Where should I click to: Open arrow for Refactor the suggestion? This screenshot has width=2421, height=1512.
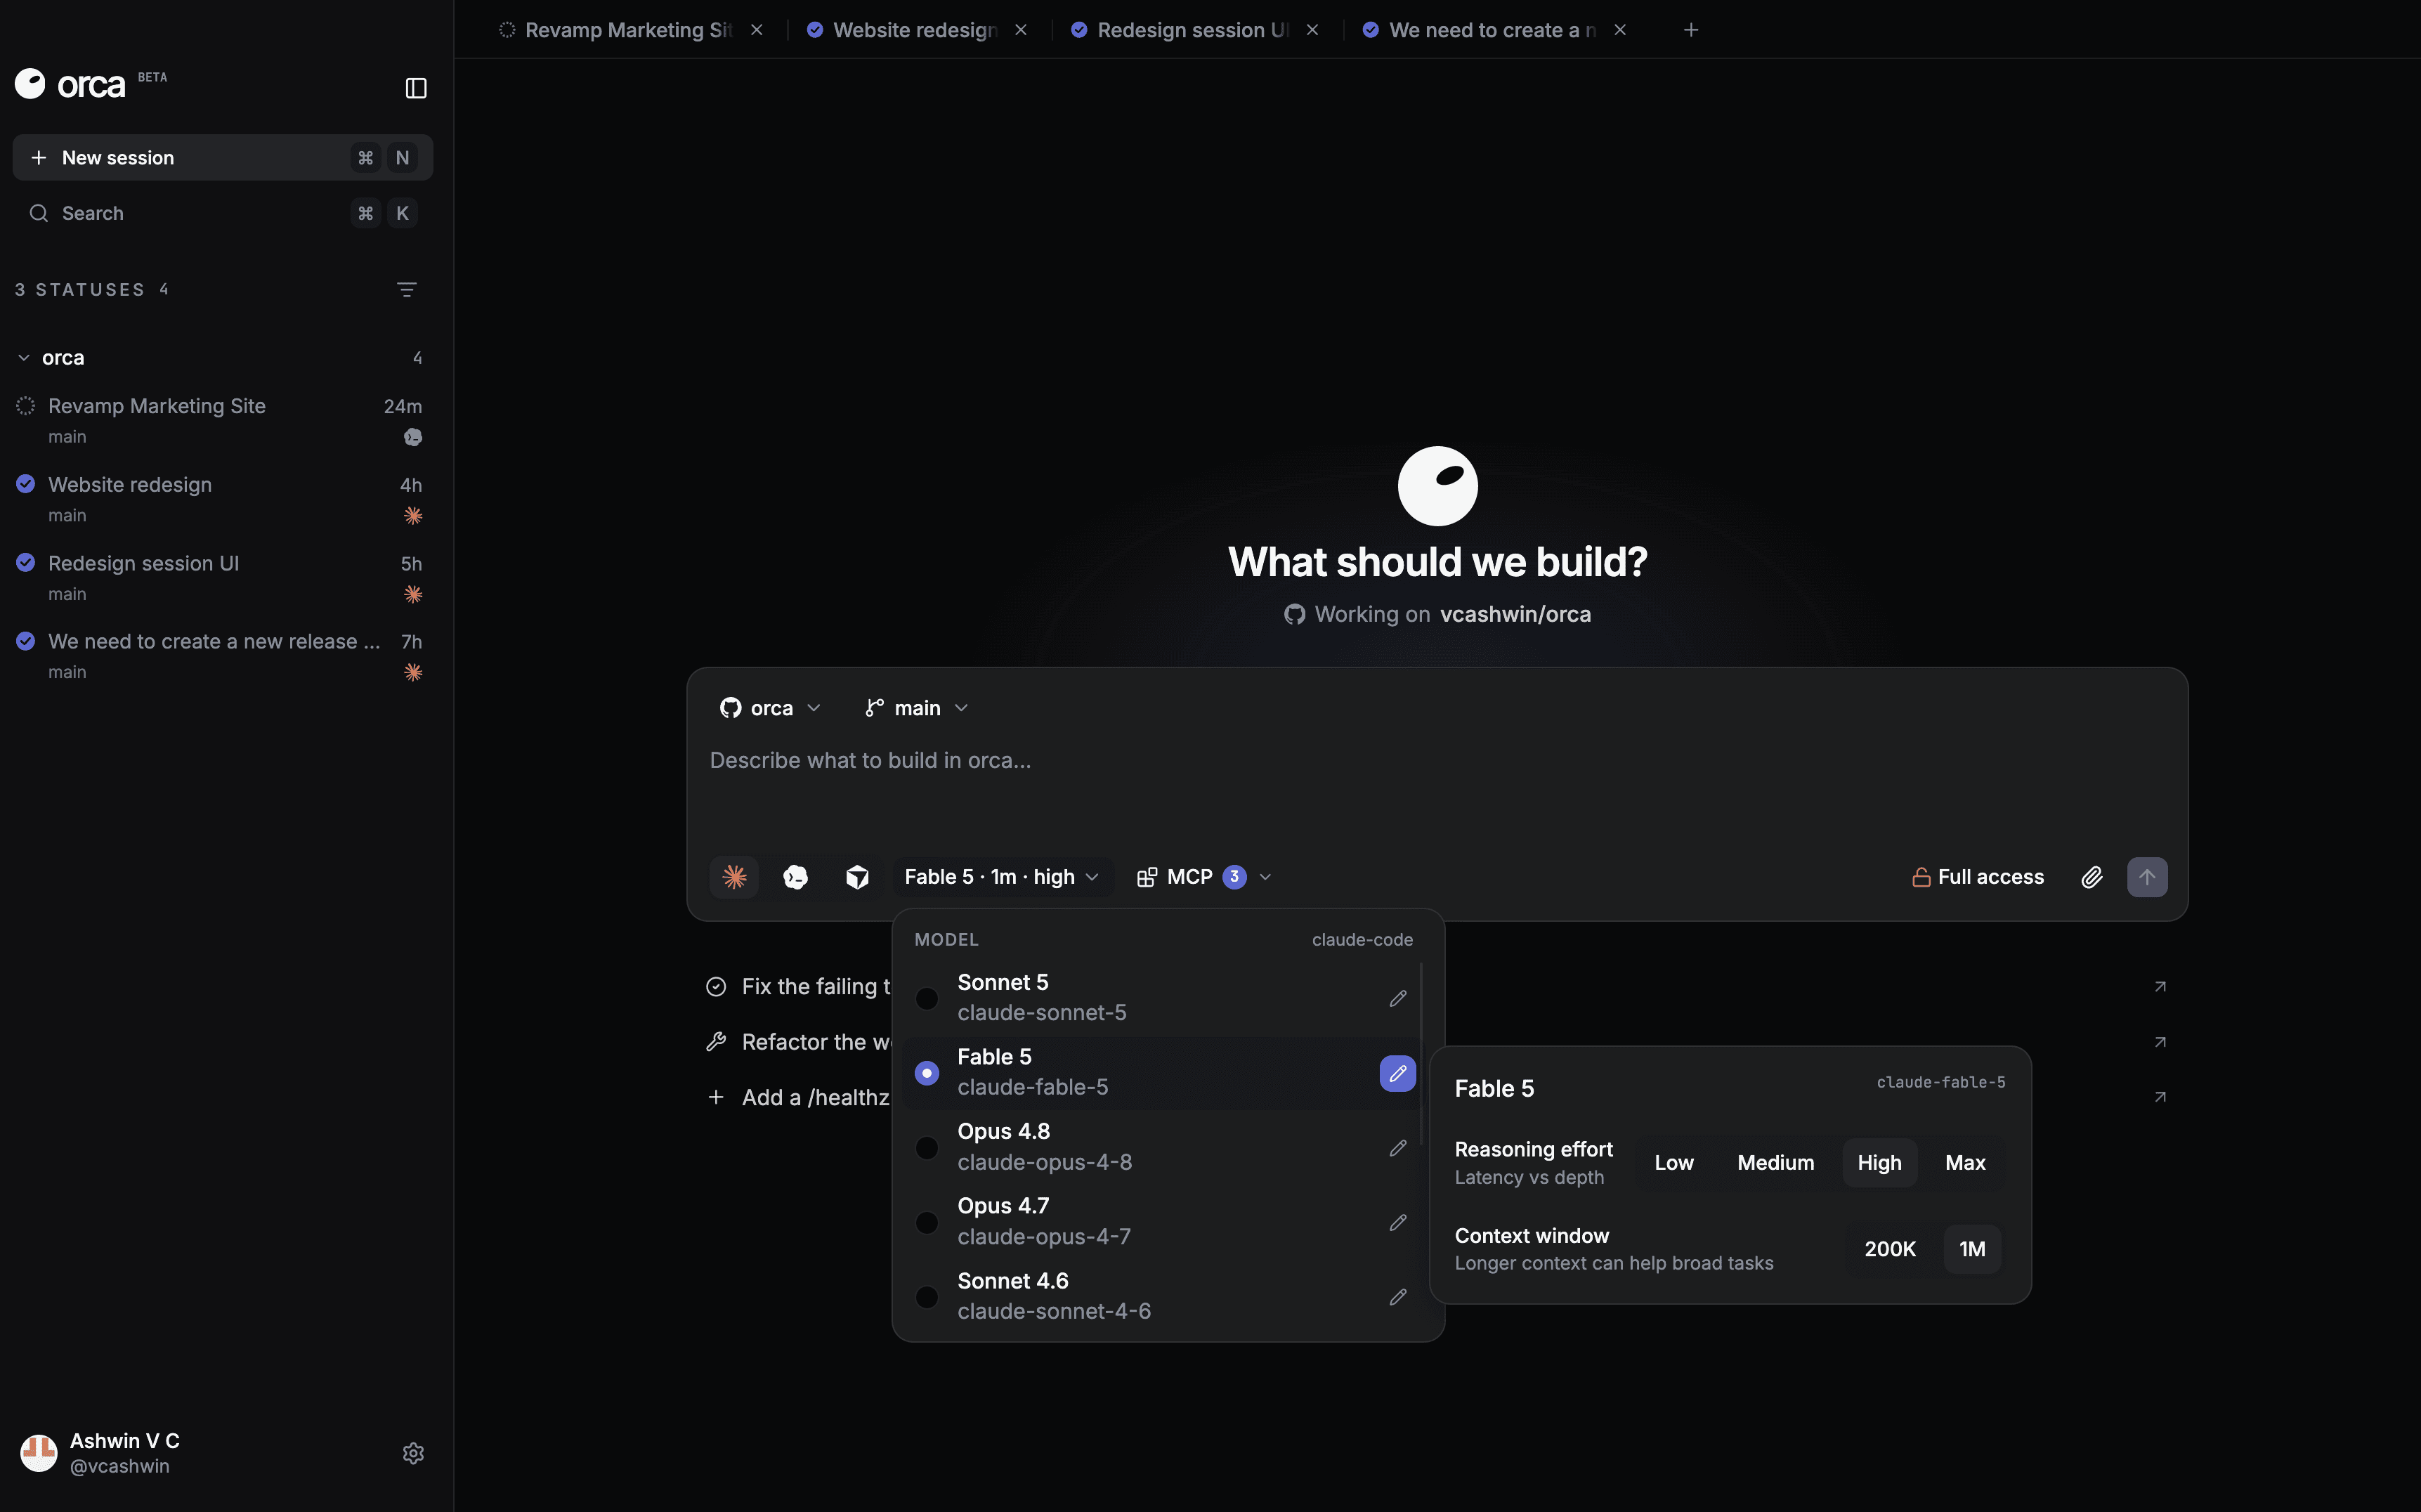(2160, 1042)
